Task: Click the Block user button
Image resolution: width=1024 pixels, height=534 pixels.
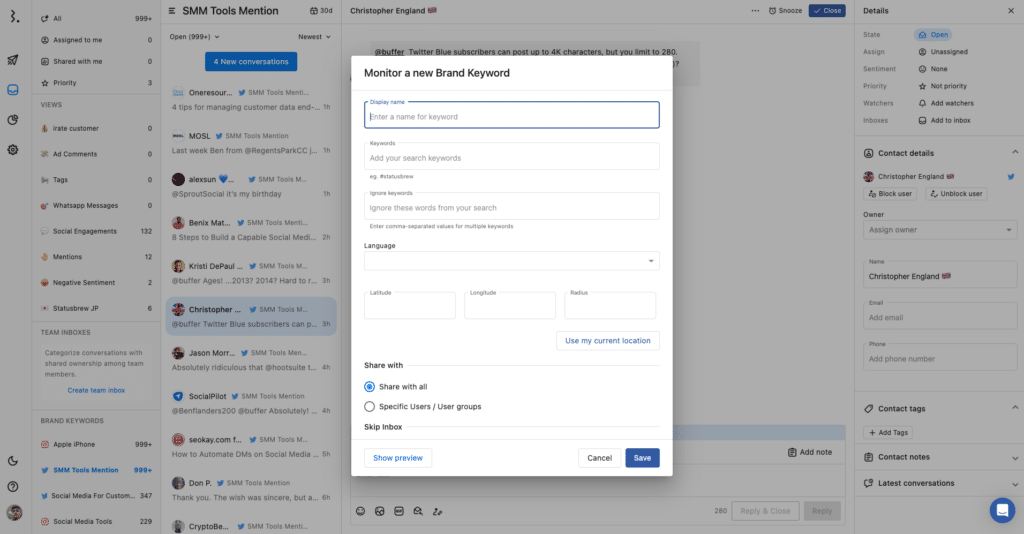Action: click(889, 194)
